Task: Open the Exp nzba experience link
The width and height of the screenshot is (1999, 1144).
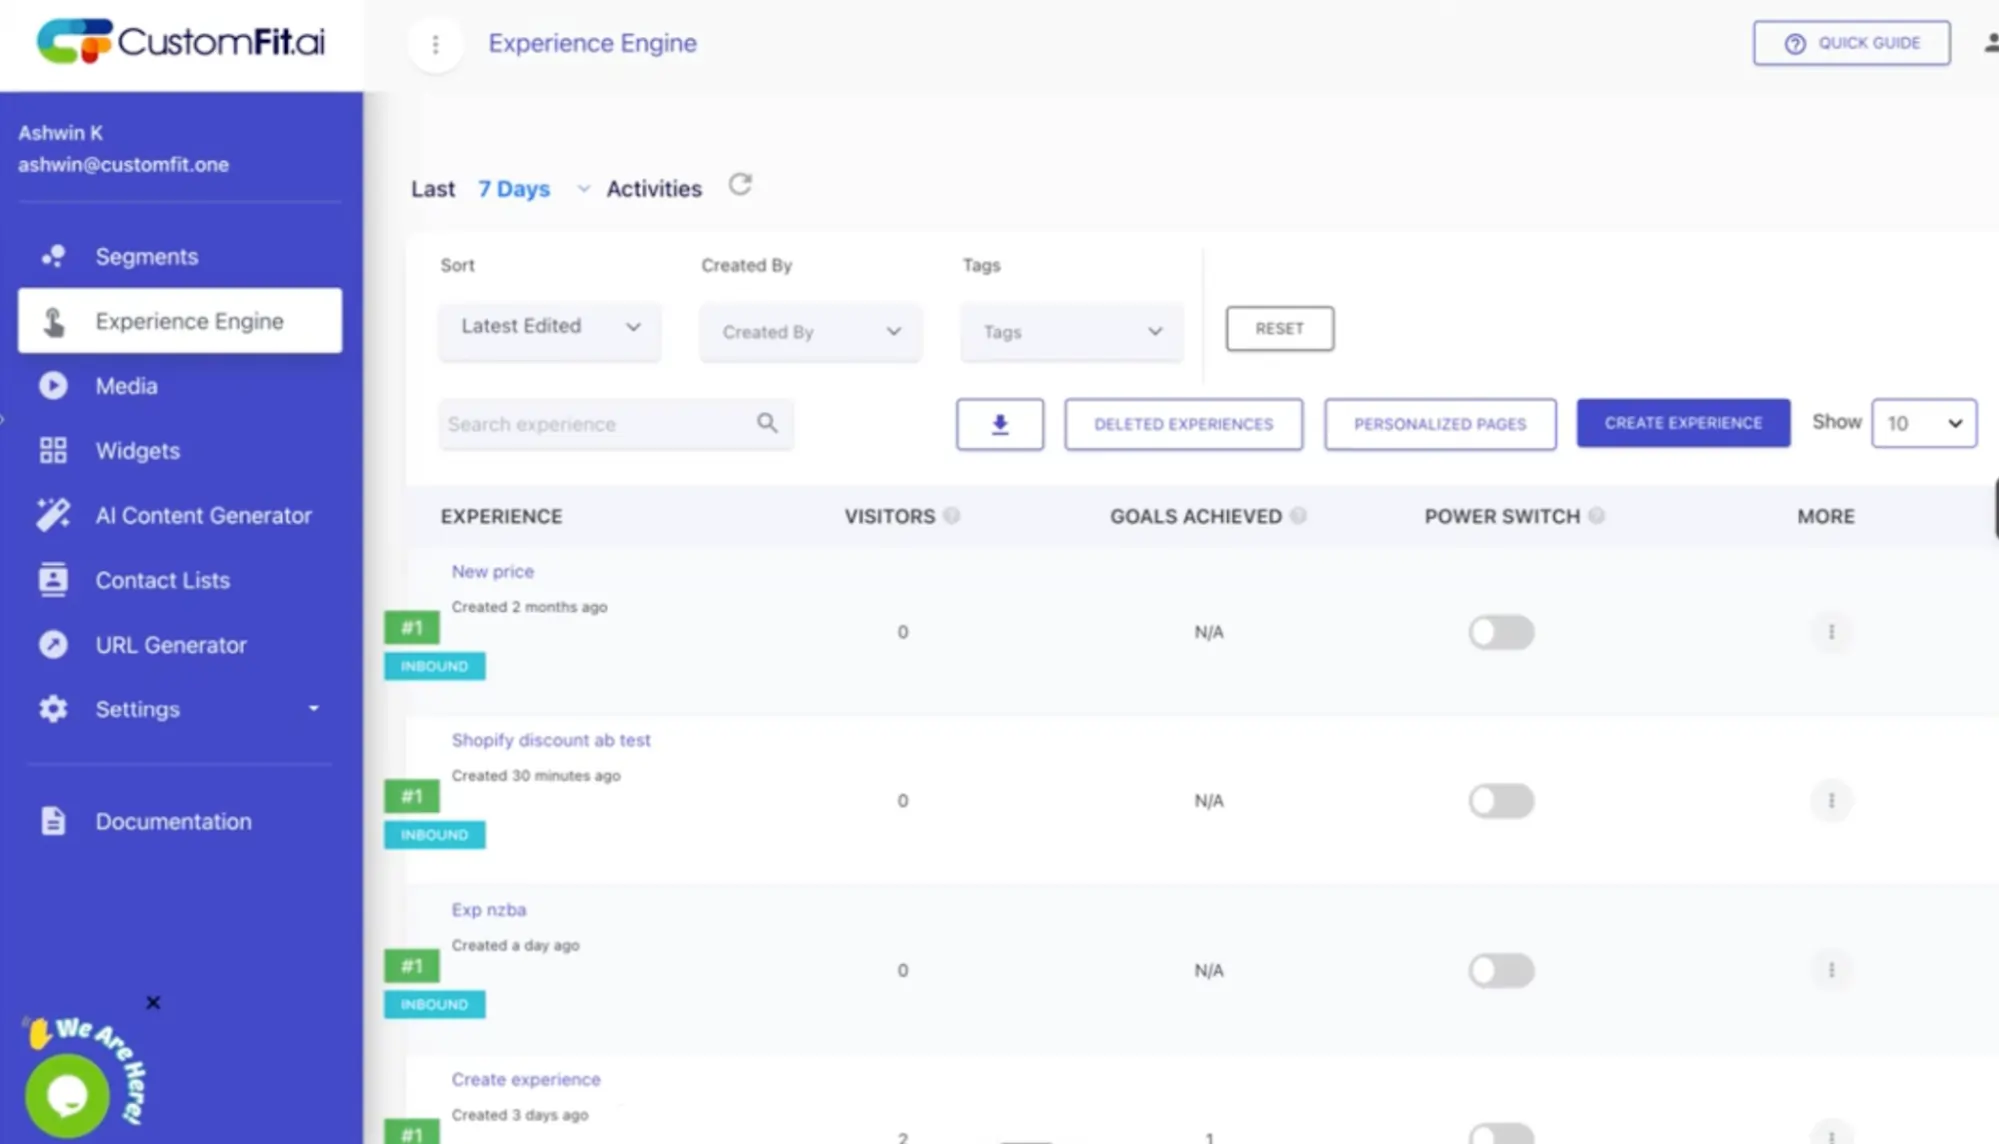Action: click(x=489, y=909)
